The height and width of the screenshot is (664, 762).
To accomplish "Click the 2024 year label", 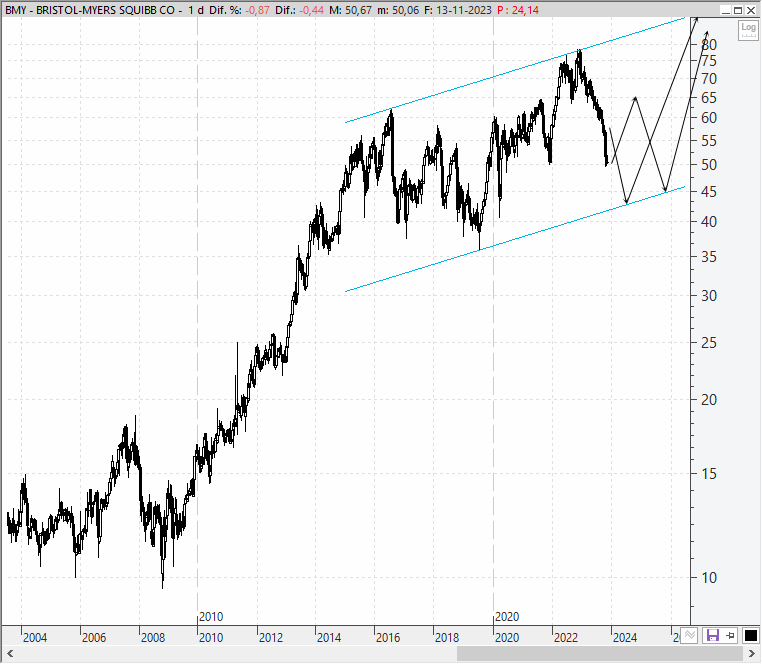I will [x=624, y=637].
